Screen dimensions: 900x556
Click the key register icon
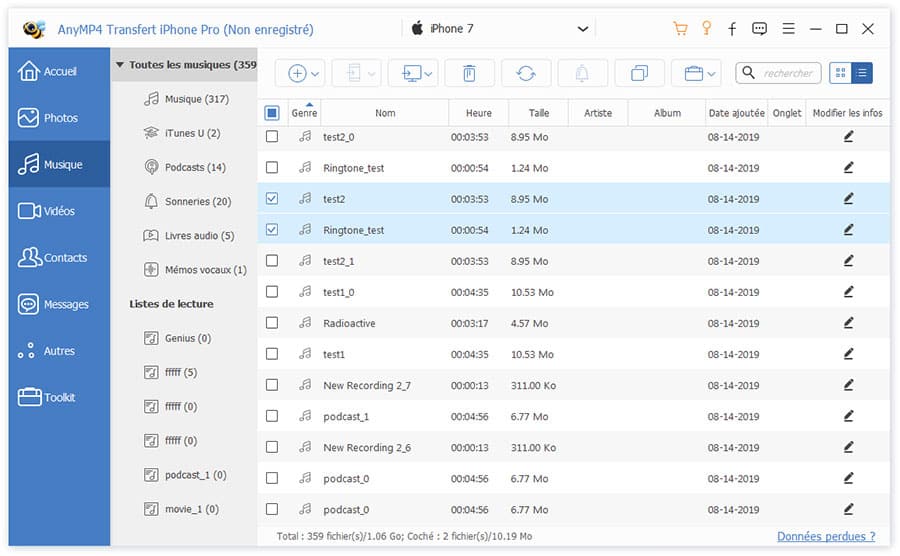[x=707, y=29]
